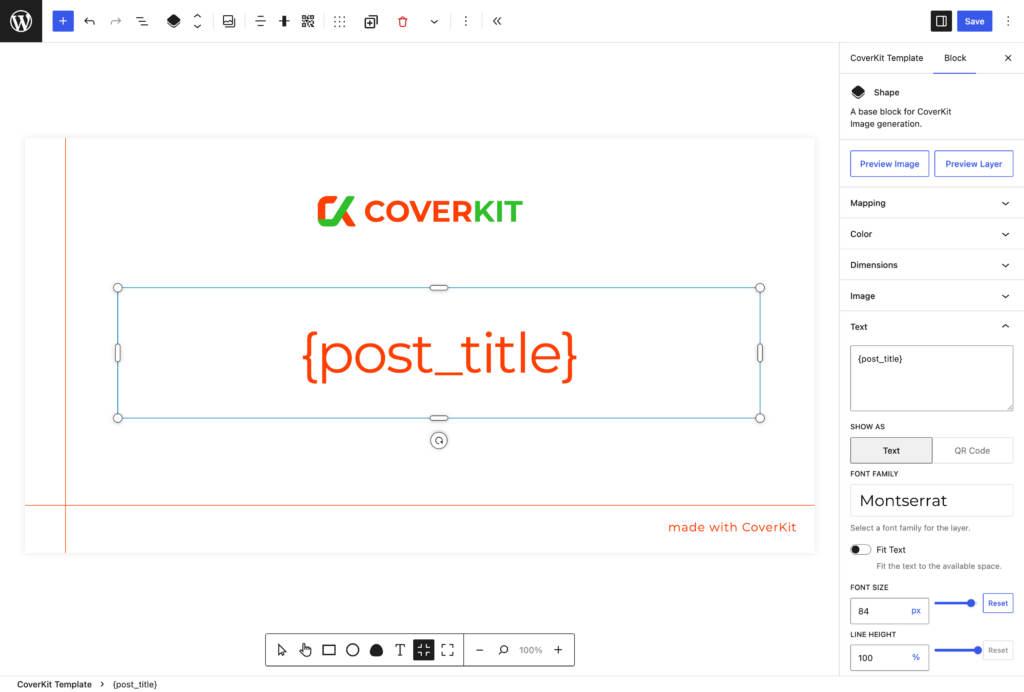Click the line height slider
The image size is (1024, 692).
click(x=957, y=650)
